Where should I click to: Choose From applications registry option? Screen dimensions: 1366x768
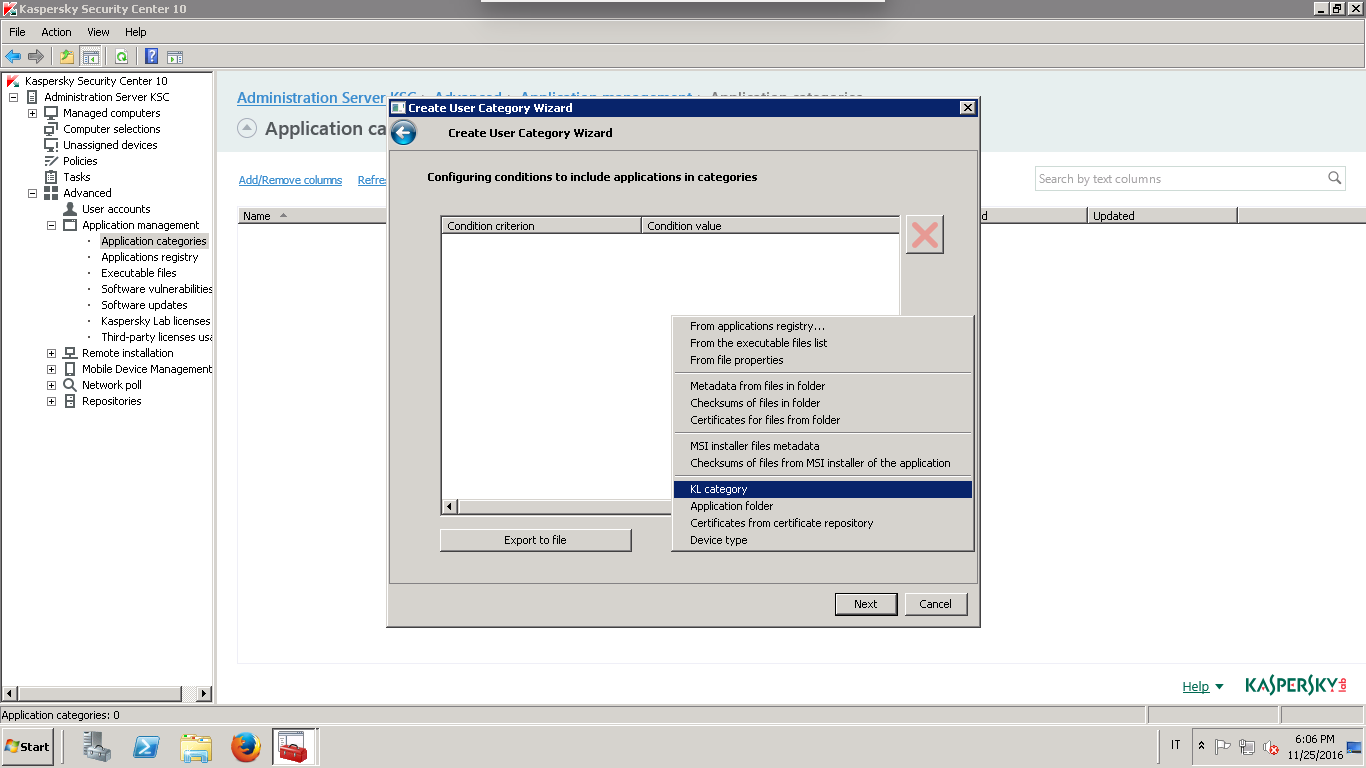point(823,326)
